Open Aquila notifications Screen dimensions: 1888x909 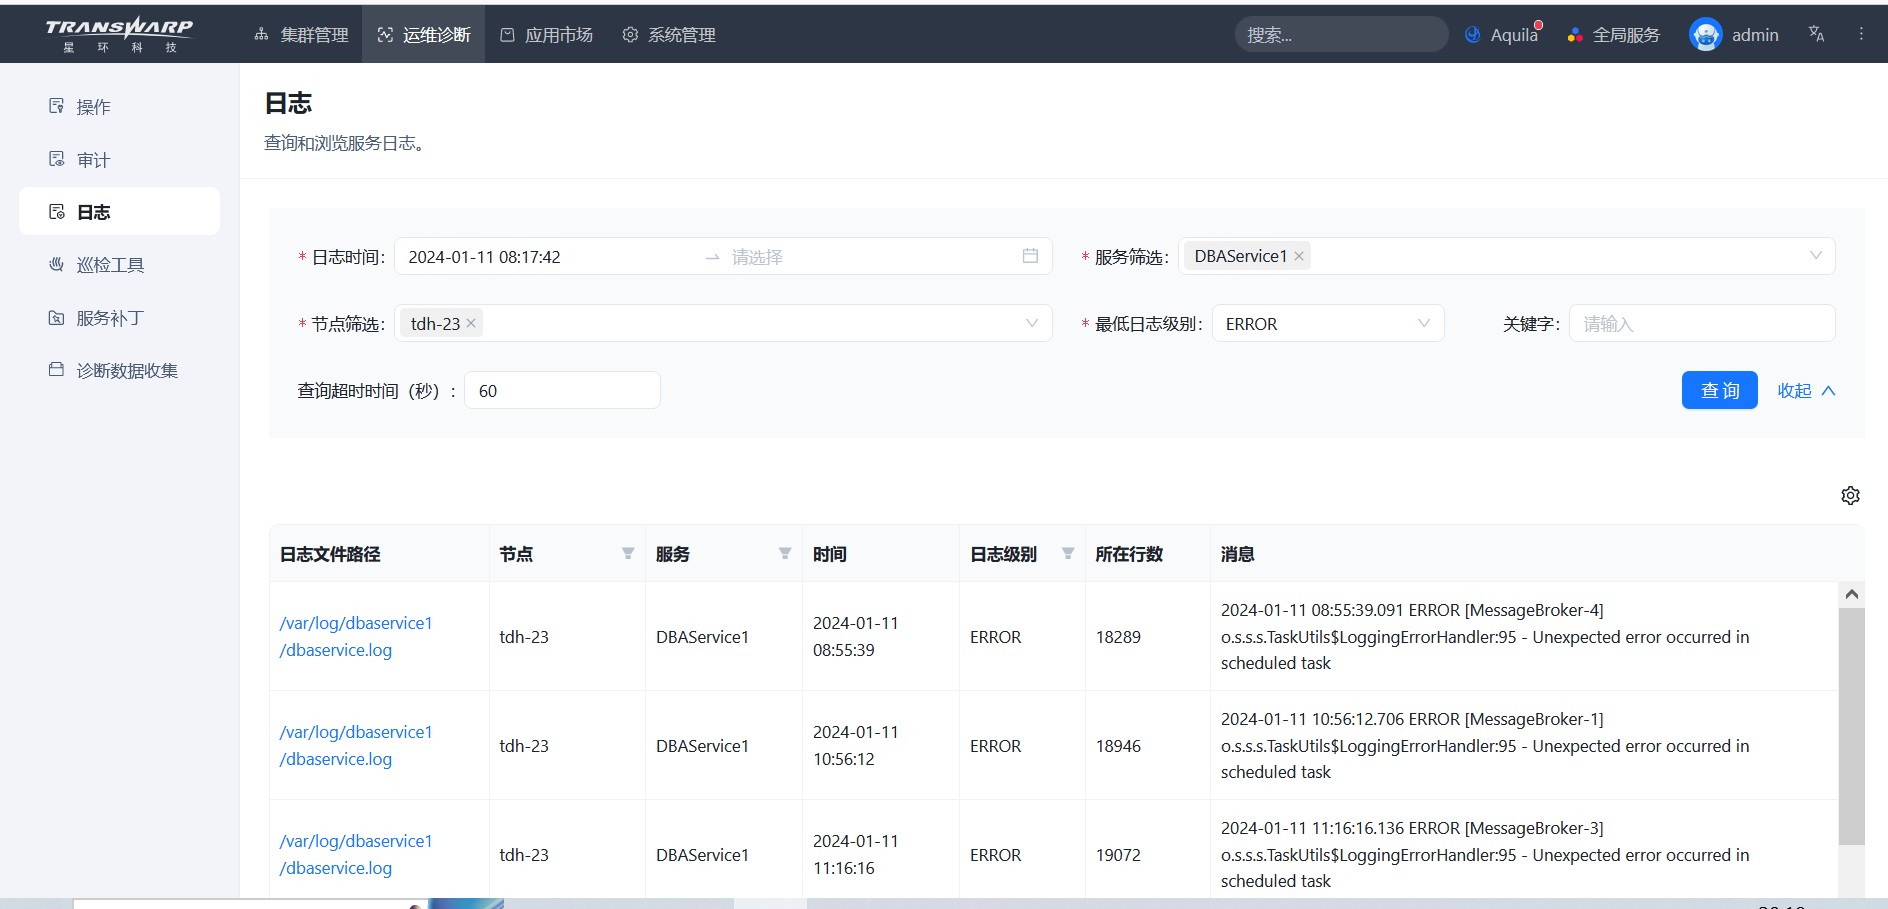click(x=1503, y=35)
